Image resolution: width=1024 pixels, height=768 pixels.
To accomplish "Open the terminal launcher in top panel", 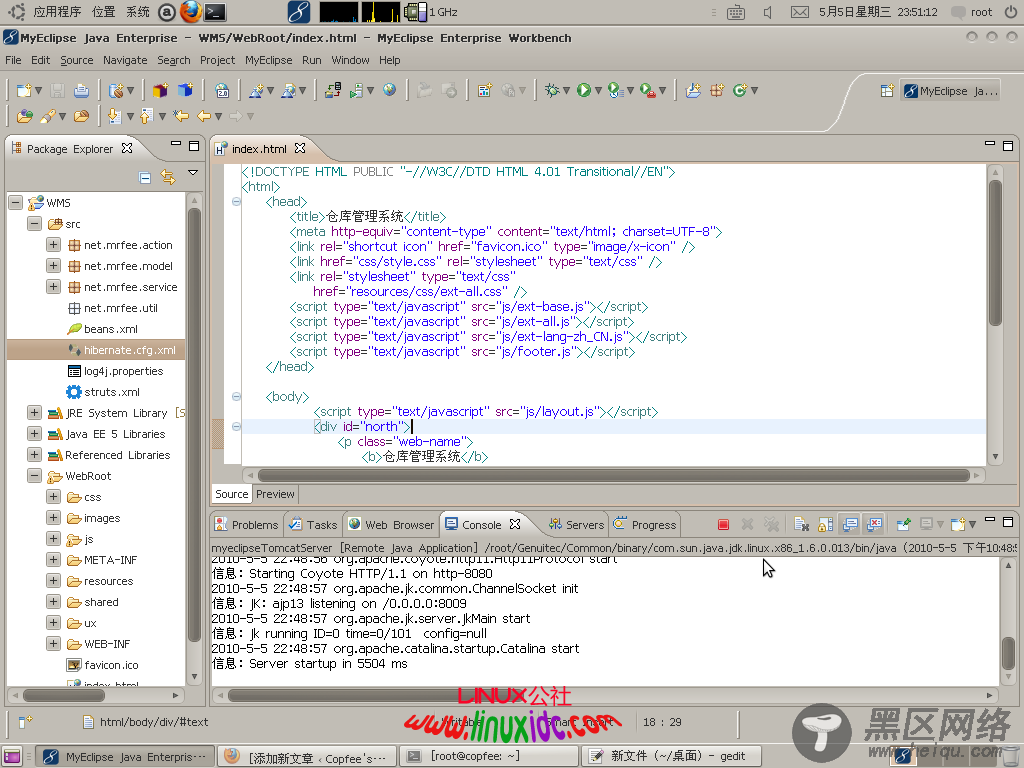I will pyautogui.click(x=215, y=12).
